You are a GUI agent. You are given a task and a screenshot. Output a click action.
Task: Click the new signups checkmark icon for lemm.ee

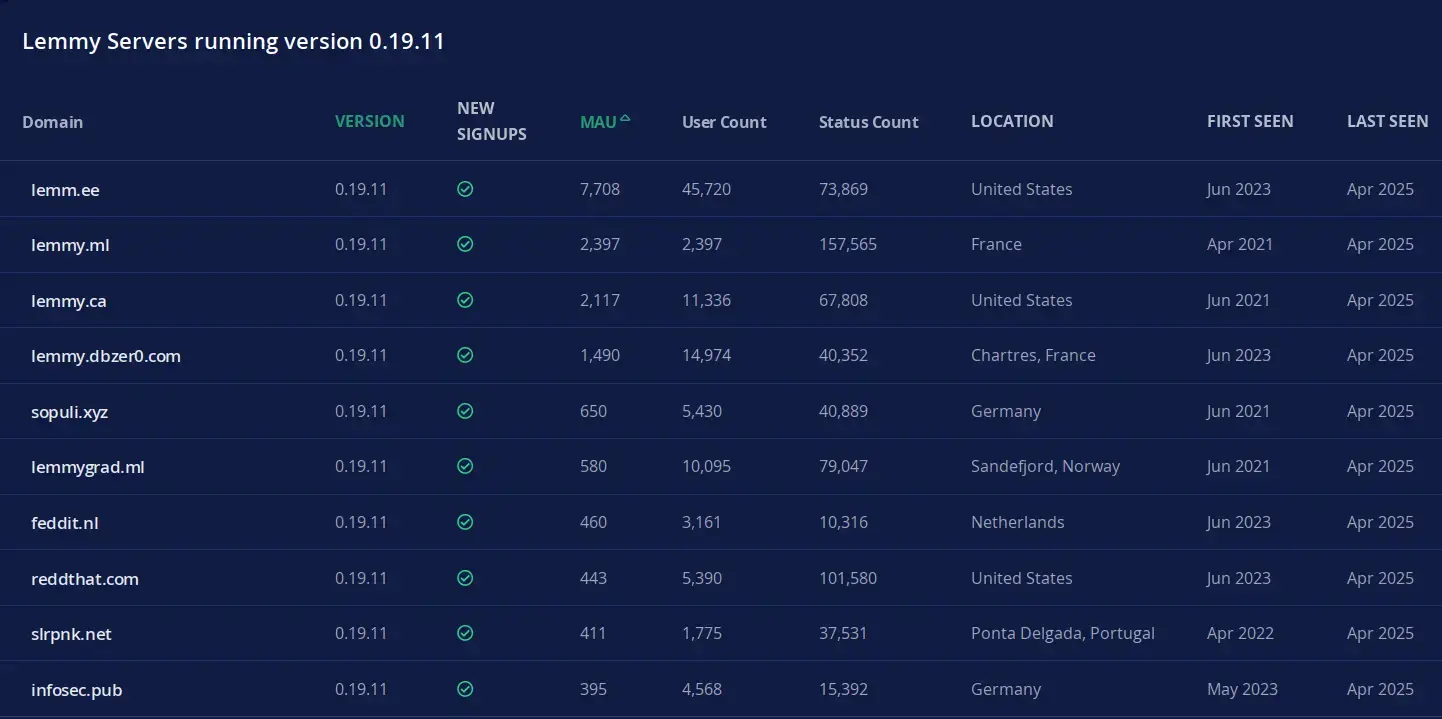click(x=465, y=189)
